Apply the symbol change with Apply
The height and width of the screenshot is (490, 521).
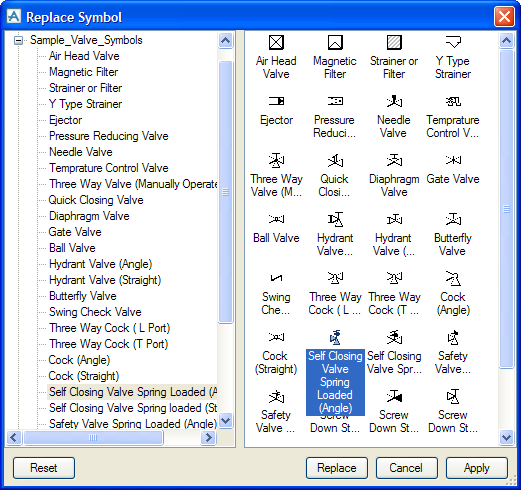(x=477, y=468)
